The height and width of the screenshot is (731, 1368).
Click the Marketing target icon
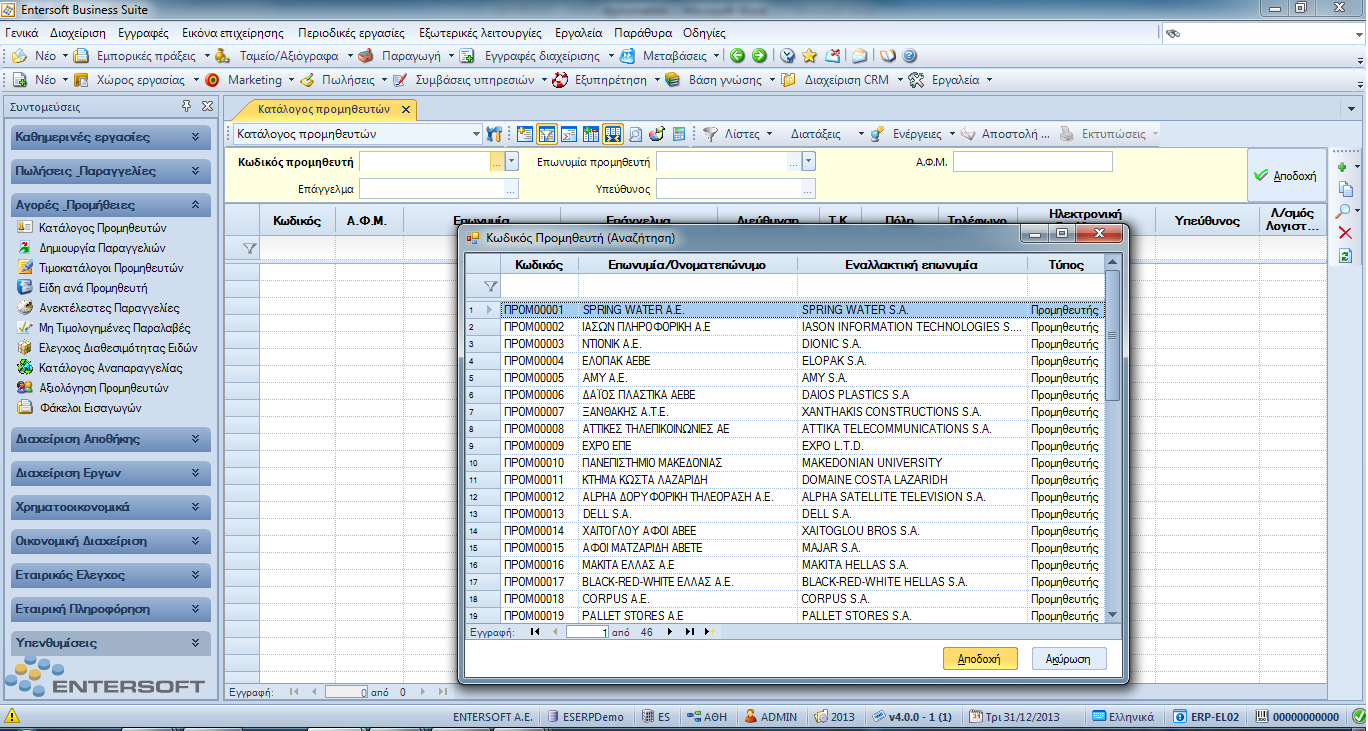[x=212, y=80]
